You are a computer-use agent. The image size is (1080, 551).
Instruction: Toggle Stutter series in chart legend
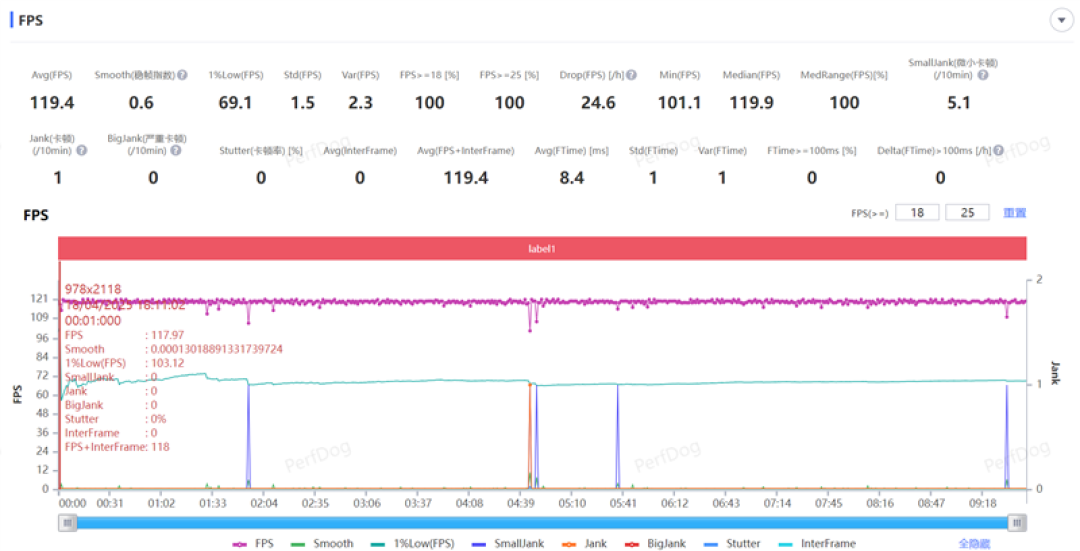tap(731, 543)
